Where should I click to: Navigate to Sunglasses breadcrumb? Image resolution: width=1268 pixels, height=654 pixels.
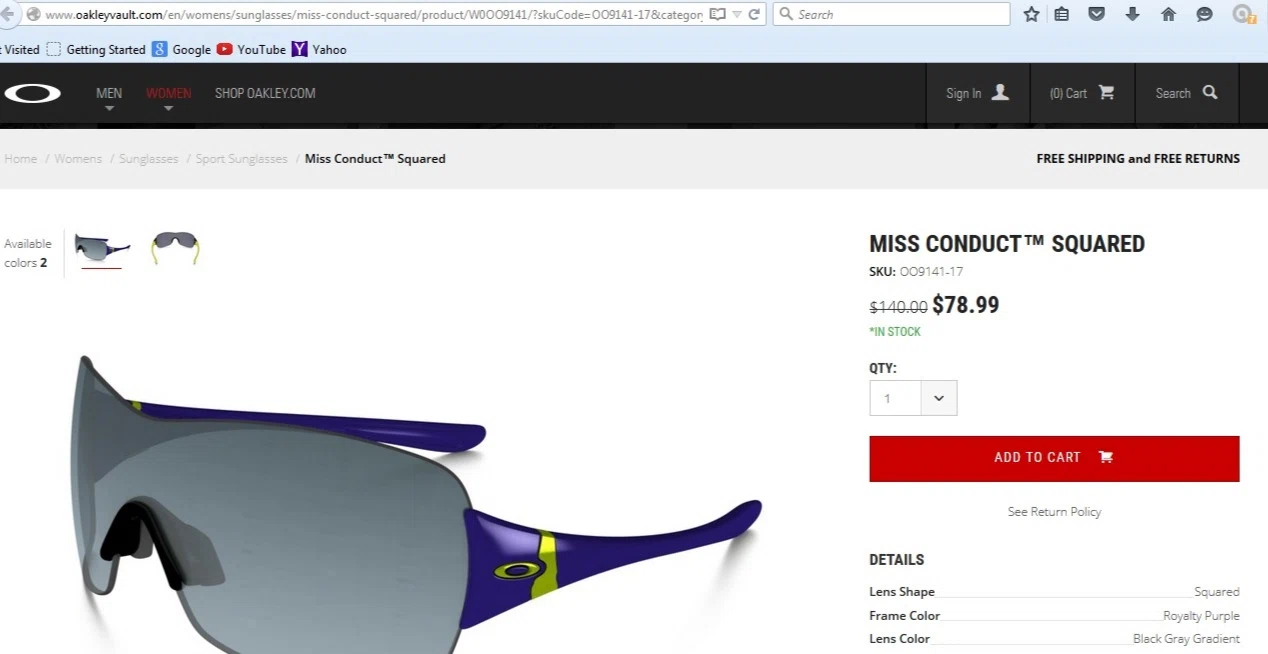148,158
